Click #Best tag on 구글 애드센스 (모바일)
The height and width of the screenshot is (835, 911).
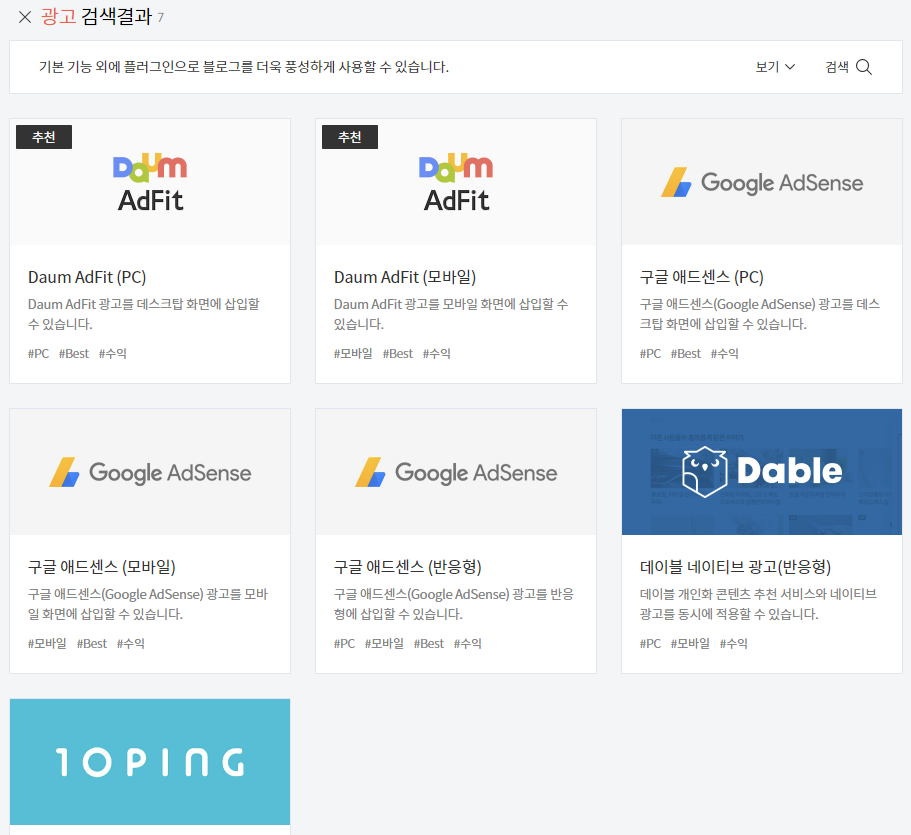[x=92, y=643]
